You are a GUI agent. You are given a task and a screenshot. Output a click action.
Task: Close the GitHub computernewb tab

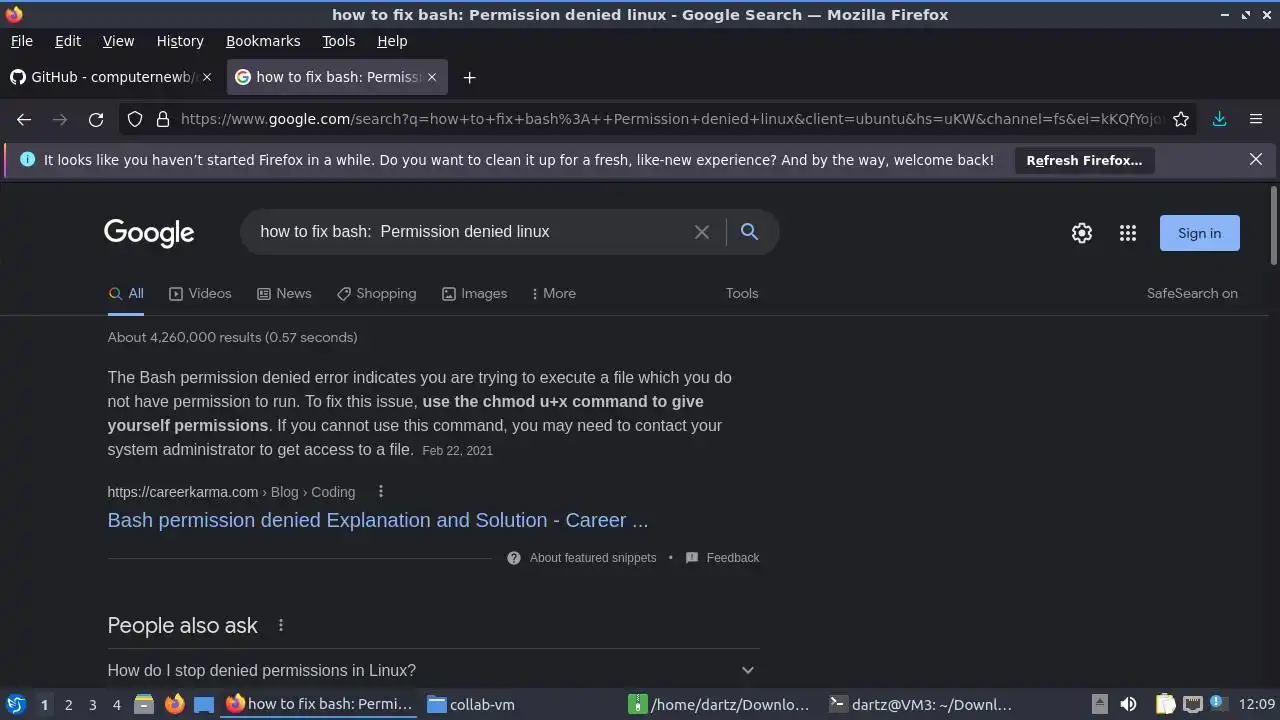click(x=207, y=77)
